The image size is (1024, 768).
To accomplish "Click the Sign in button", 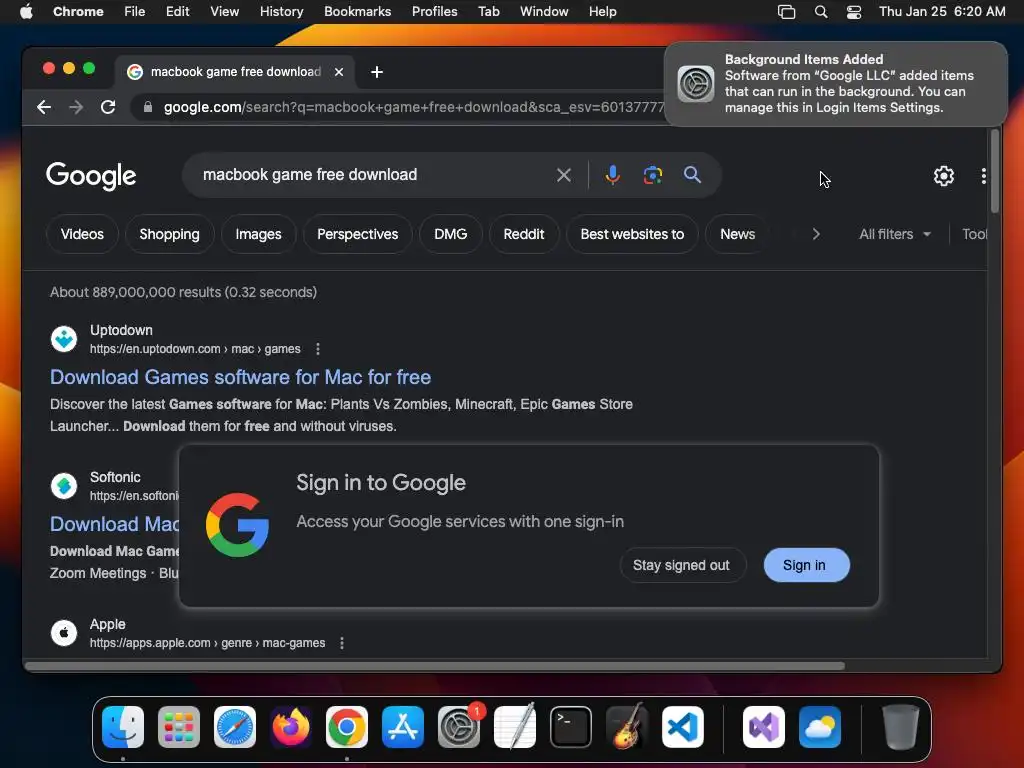I will tap(806, 566).
